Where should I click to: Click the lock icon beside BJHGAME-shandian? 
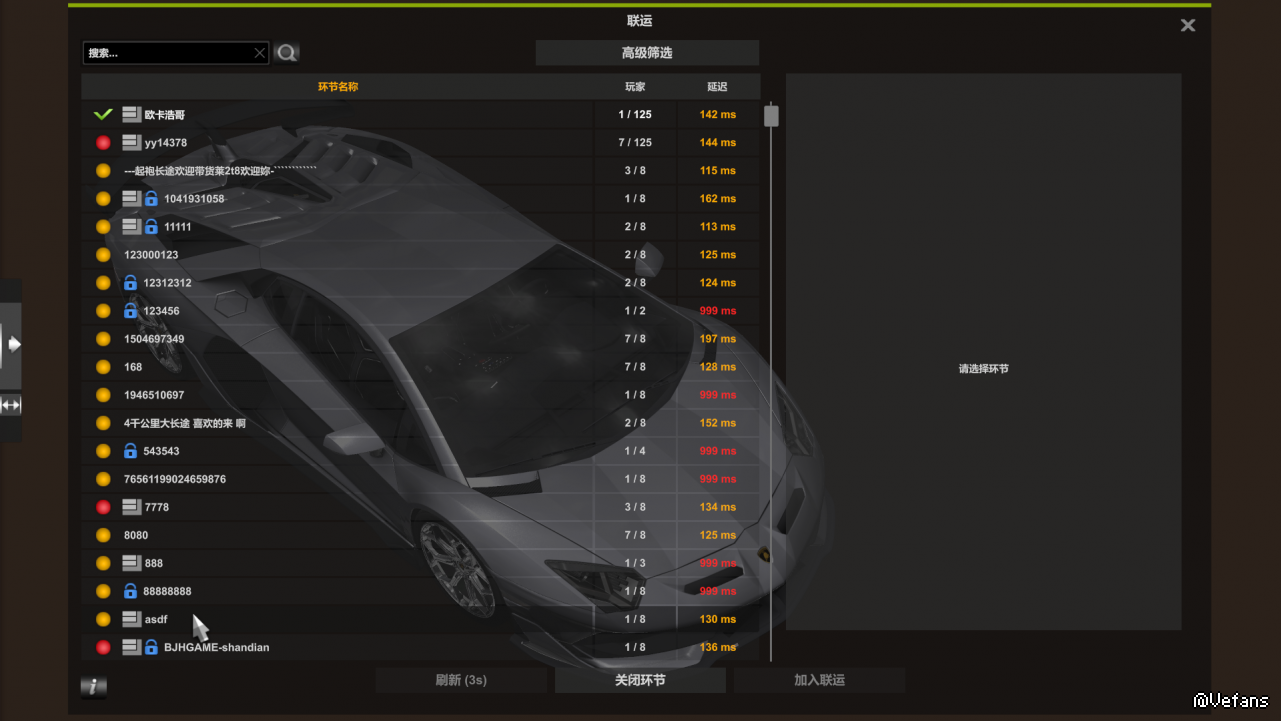[x=152, y=647]
